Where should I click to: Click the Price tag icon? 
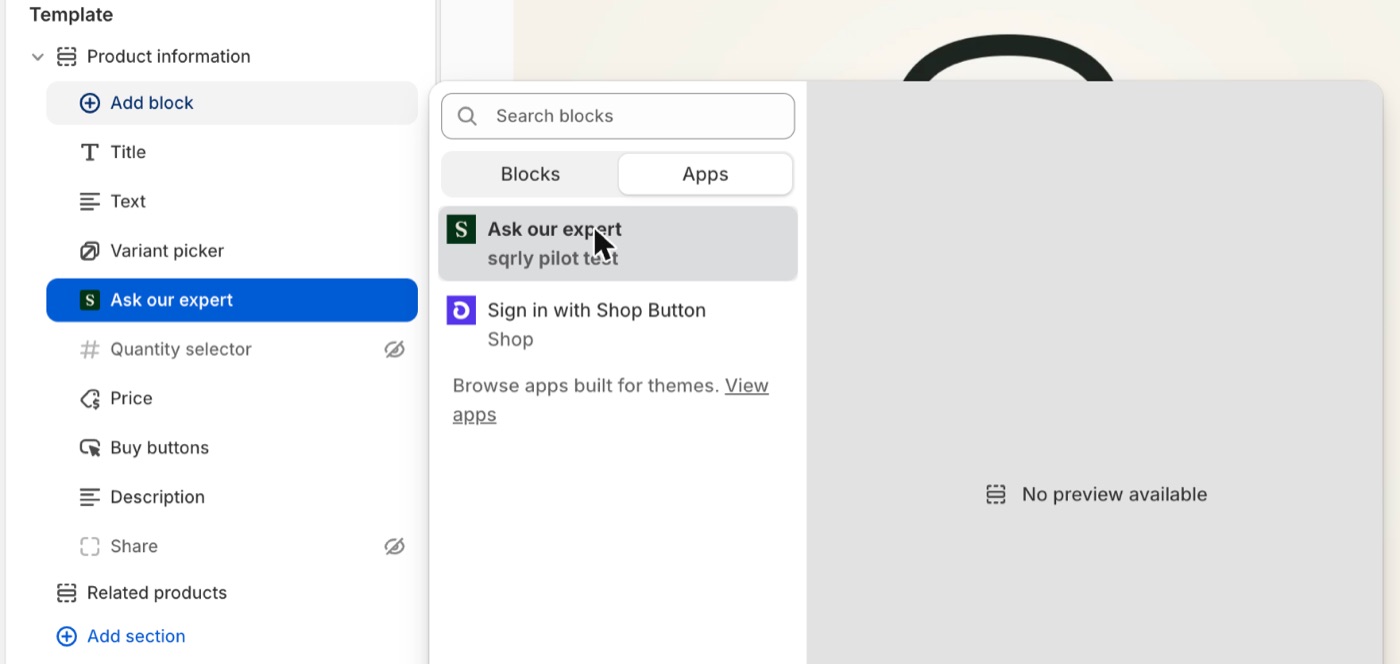click(x=90, y=399)
